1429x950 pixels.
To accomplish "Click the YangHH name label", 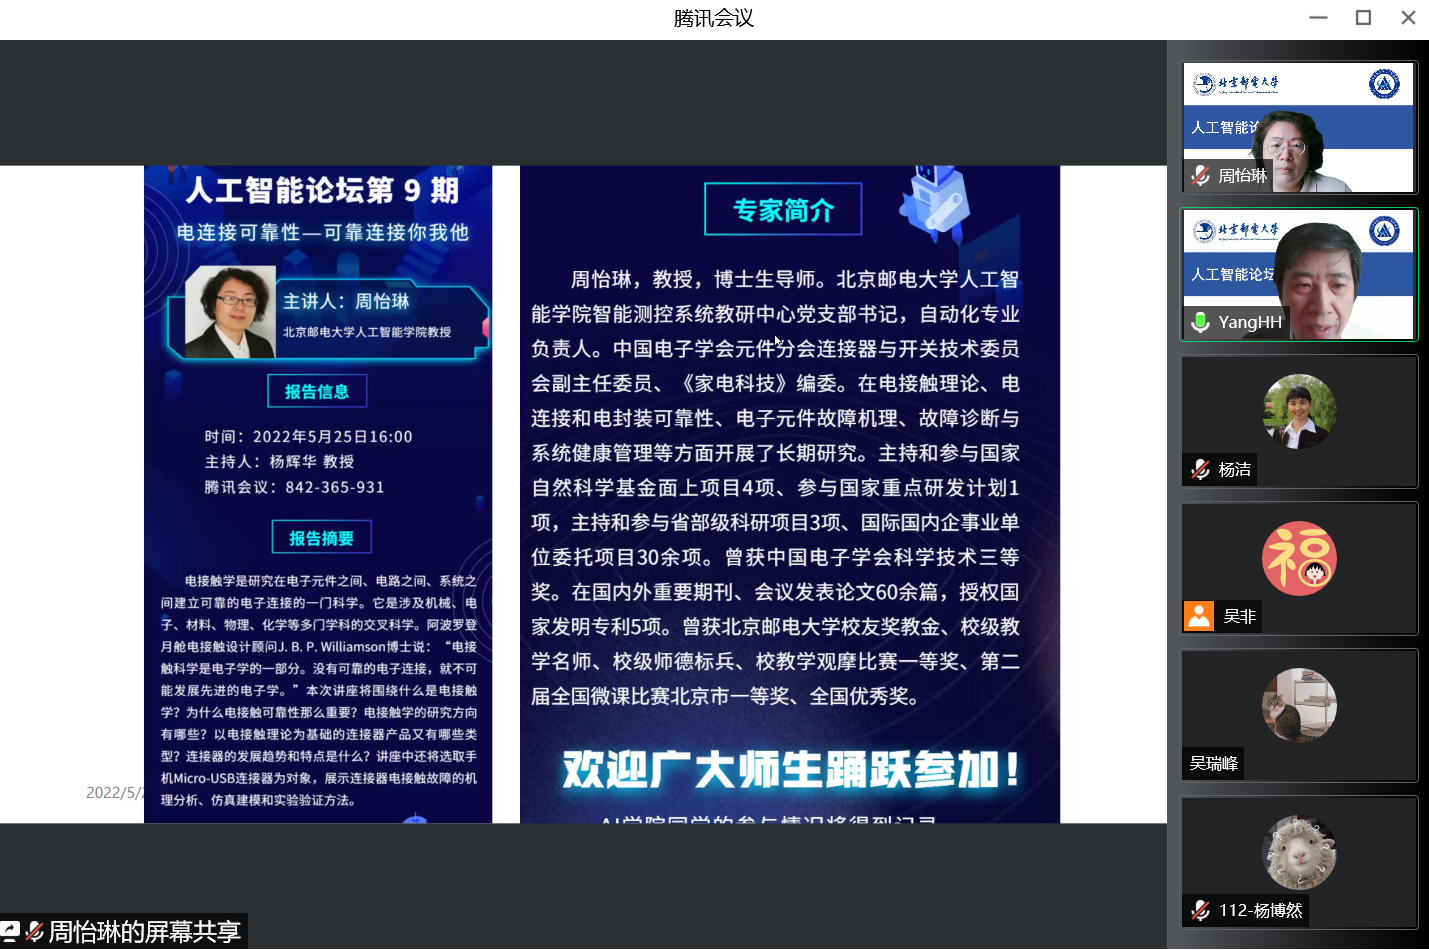I will (x=1250, y=322).
